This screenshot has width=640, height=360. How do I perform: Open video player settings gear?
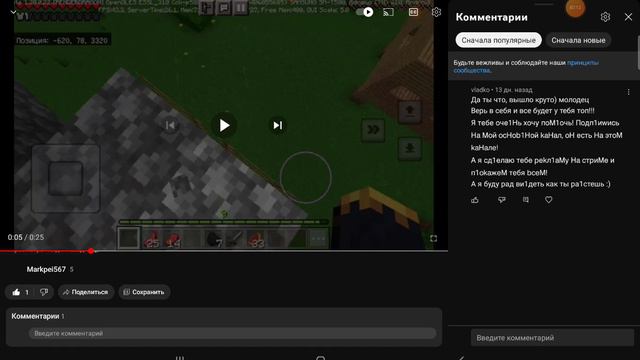[436, 12]
